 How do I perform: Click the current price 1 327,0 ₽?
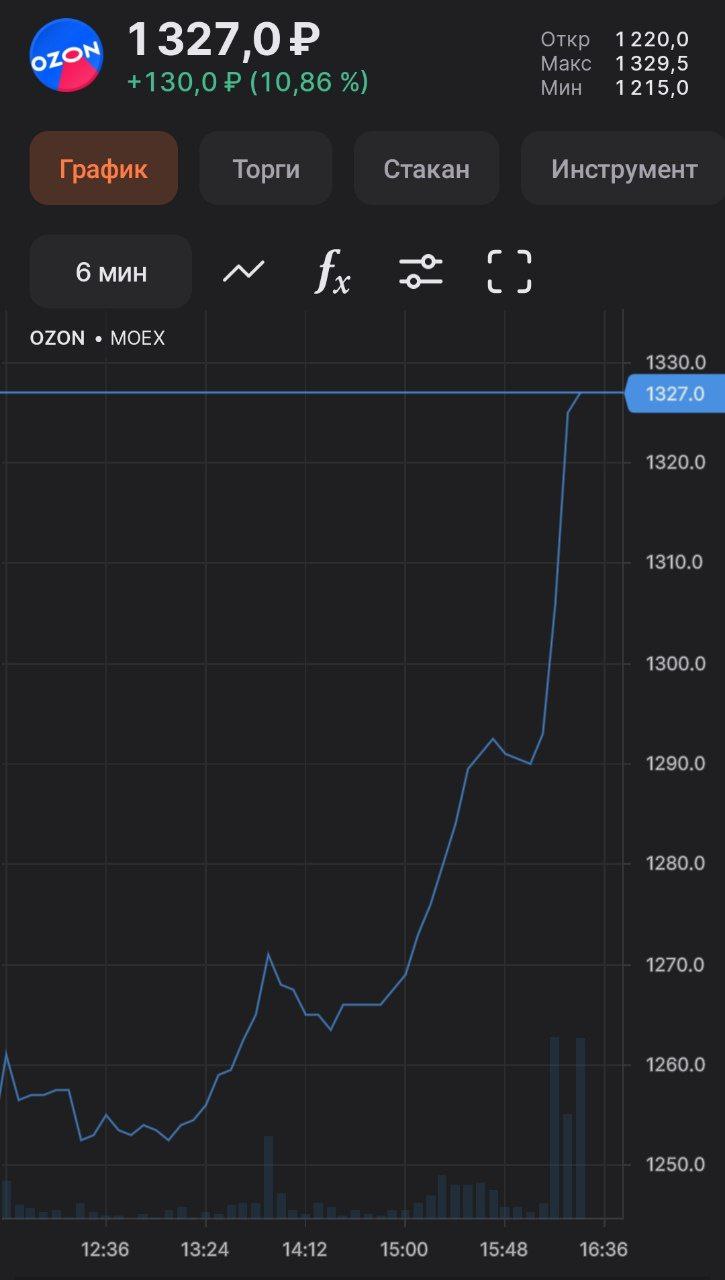224,41
